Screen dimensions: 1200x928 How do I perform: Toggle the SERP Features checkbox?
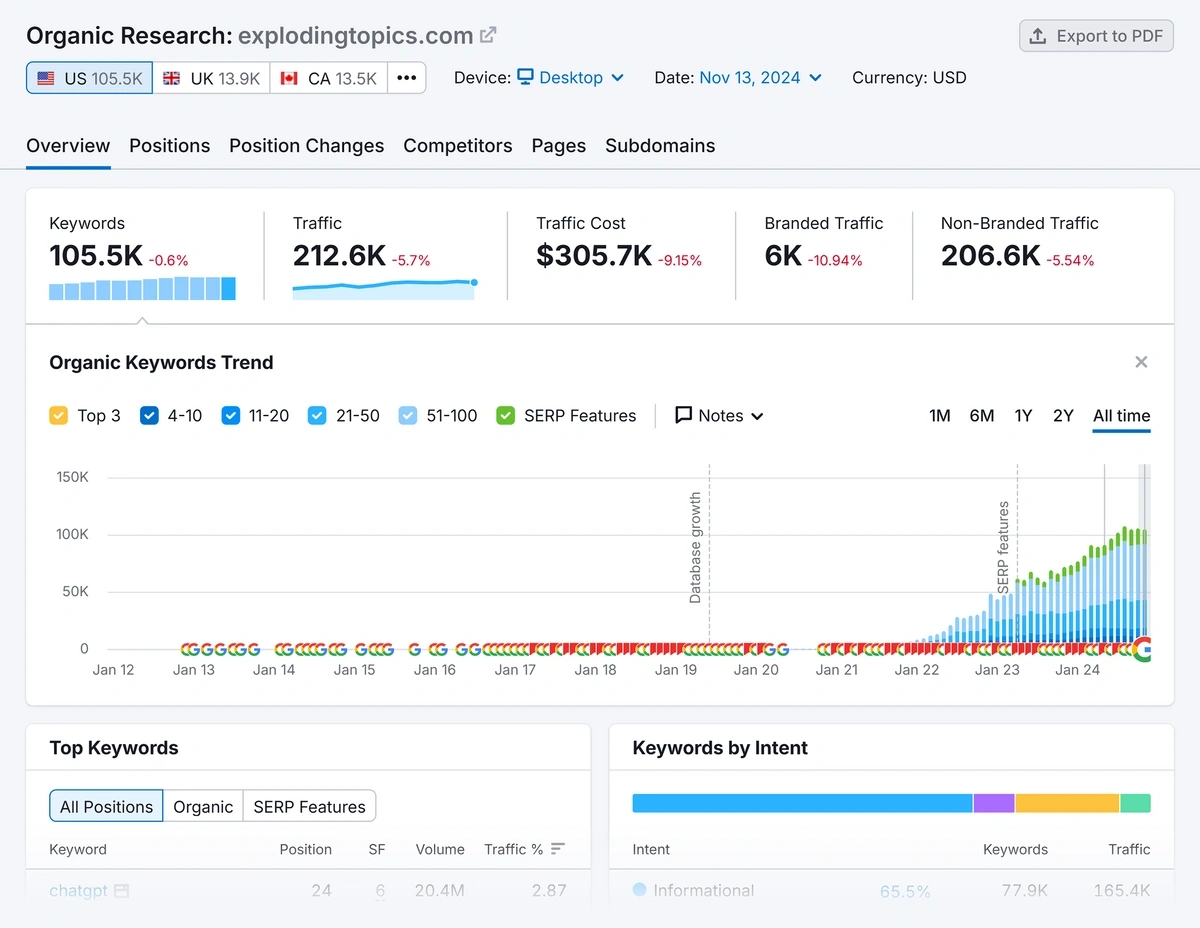tap(506, 416)
